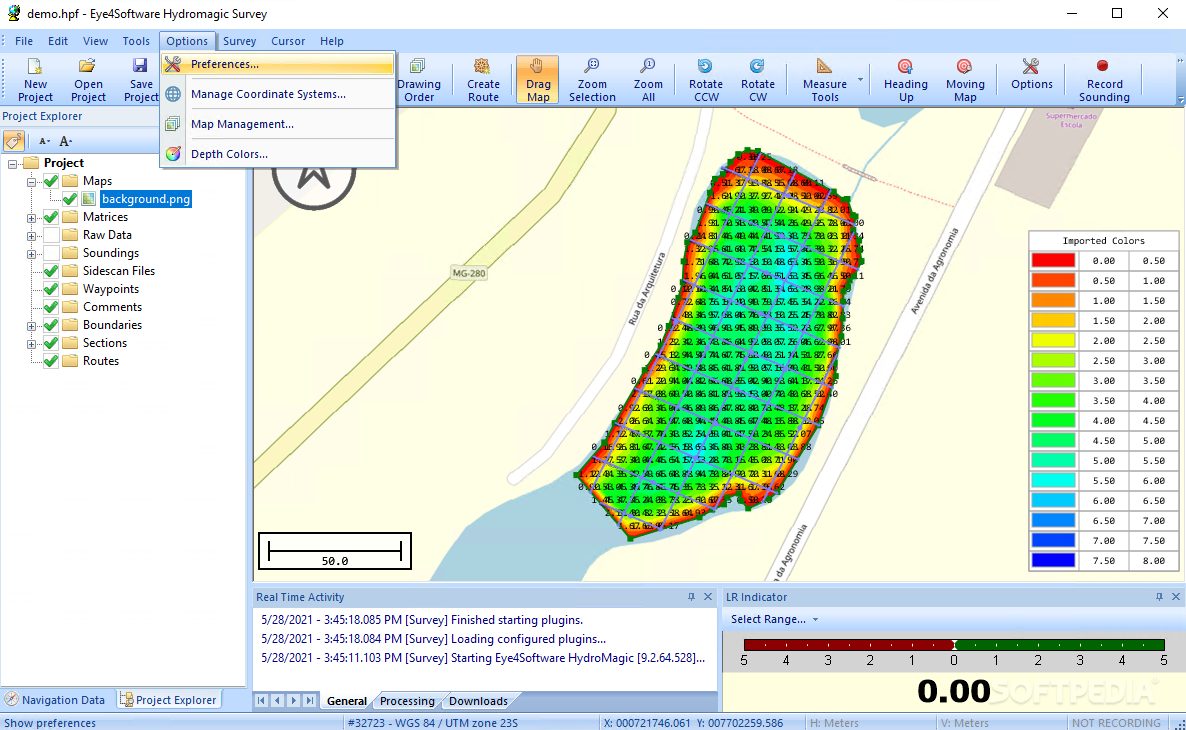The height and width of the screenshot is (730, 1186).
Task: Rotate the map clockwise with Rotate CW
Action: (758, 79)
